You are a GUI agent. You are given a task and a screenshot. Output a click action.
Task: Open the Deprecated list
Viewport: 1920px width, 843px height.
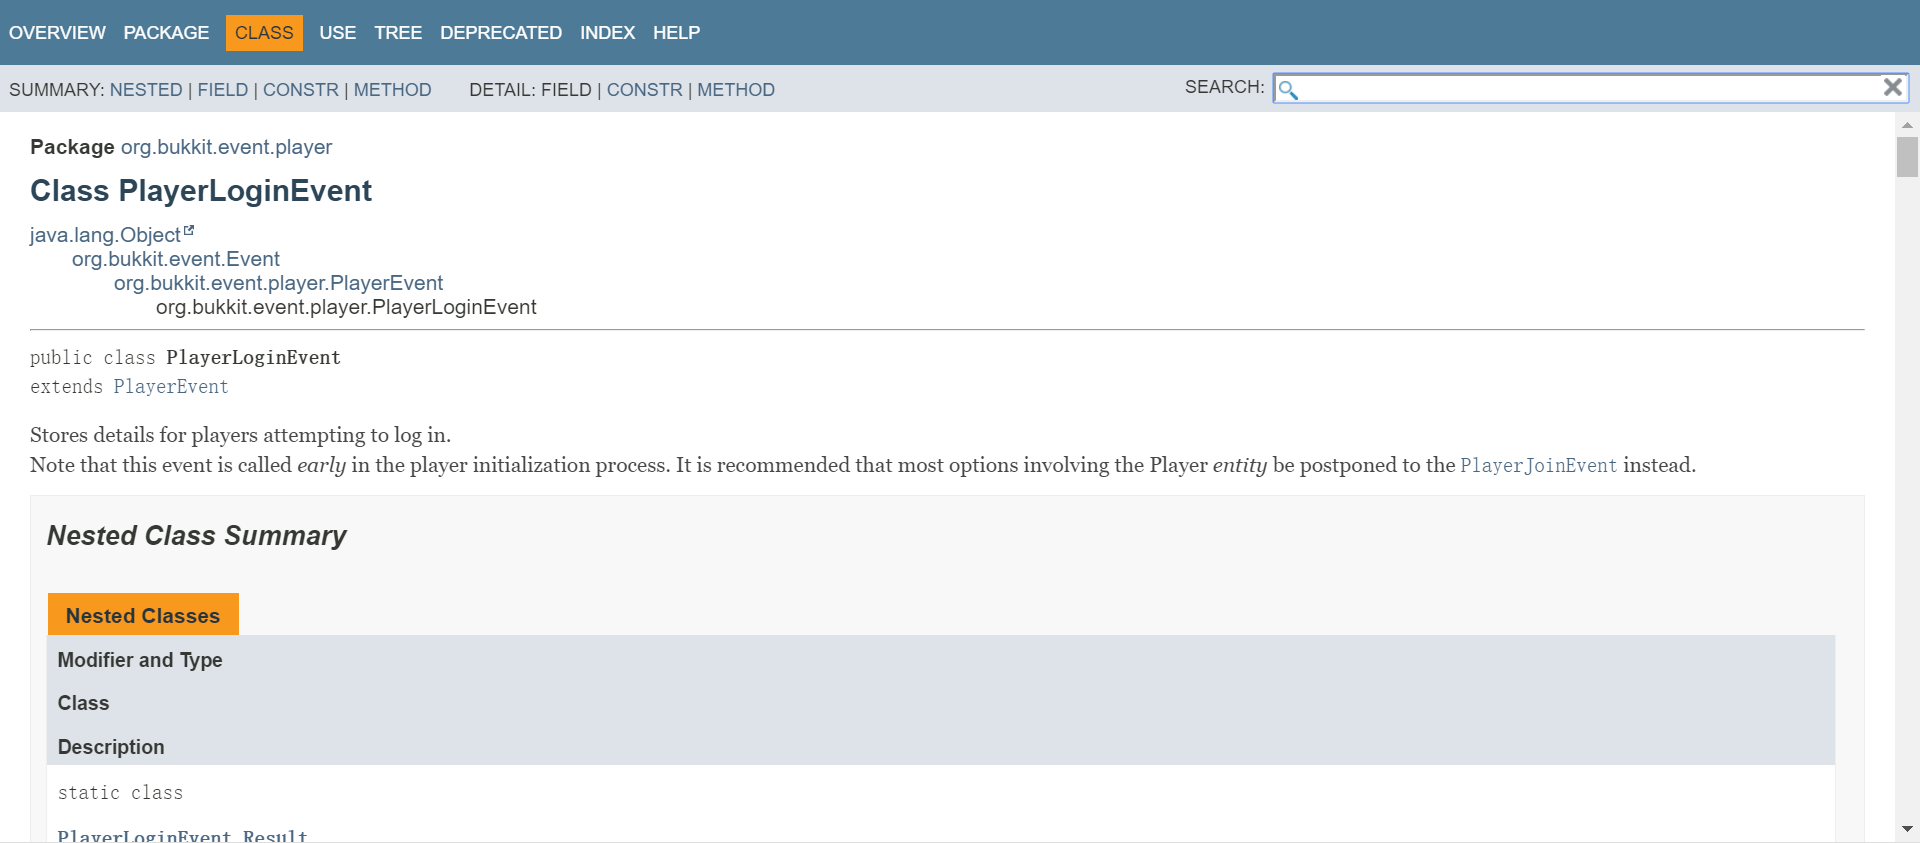coord(501,33)
